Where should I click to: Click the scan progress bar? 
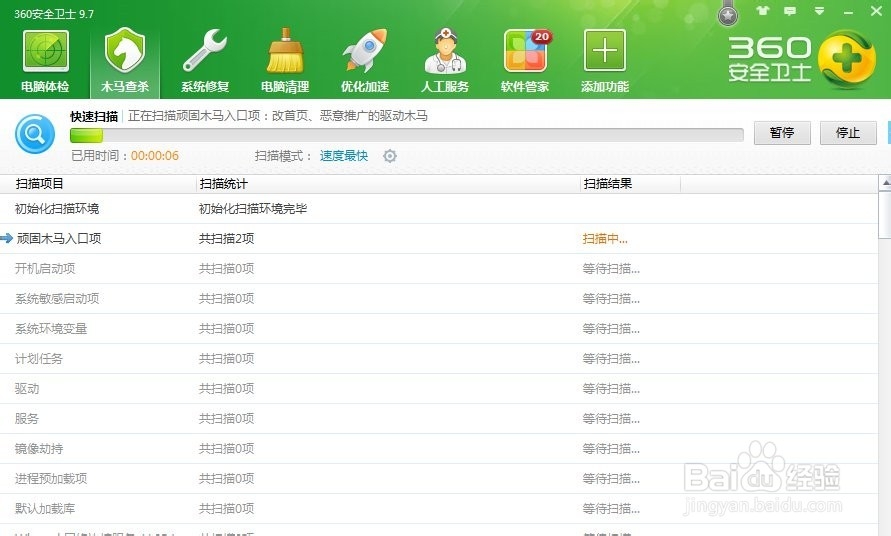pos(406,135)
